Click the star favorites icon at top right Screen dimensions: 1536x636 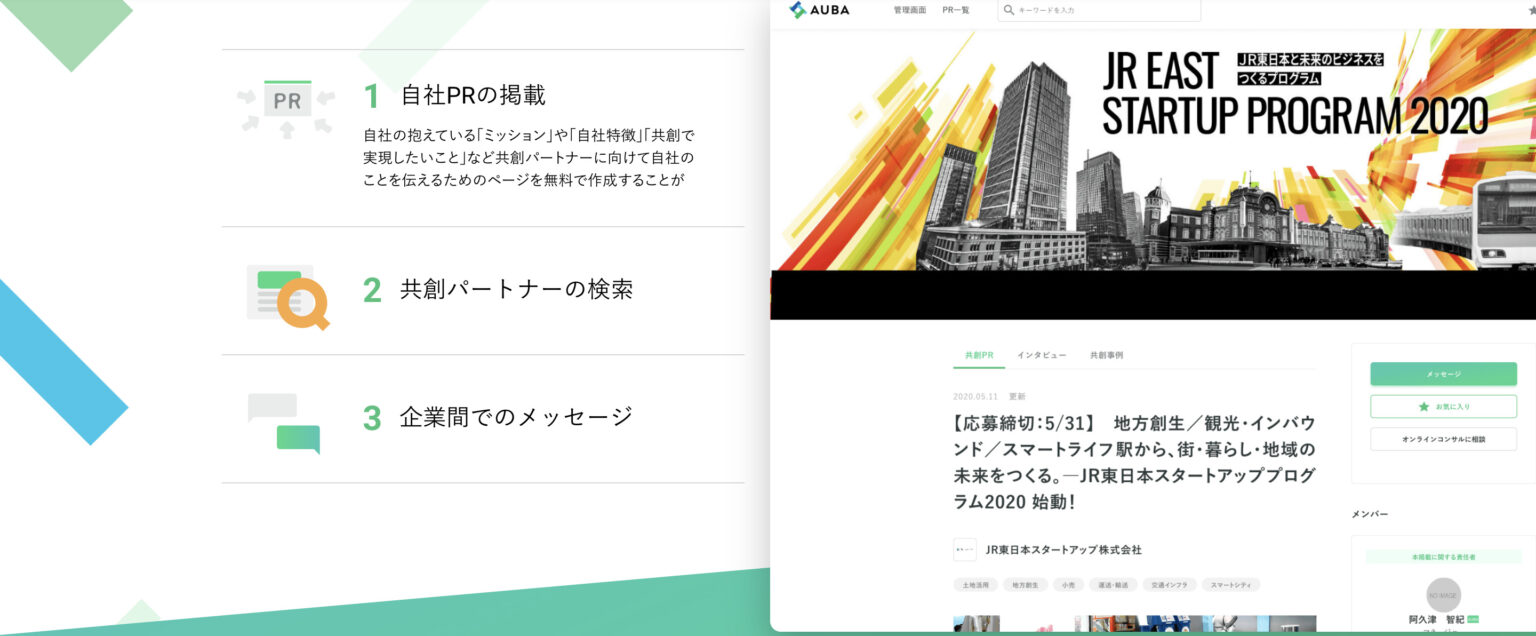1529,8
